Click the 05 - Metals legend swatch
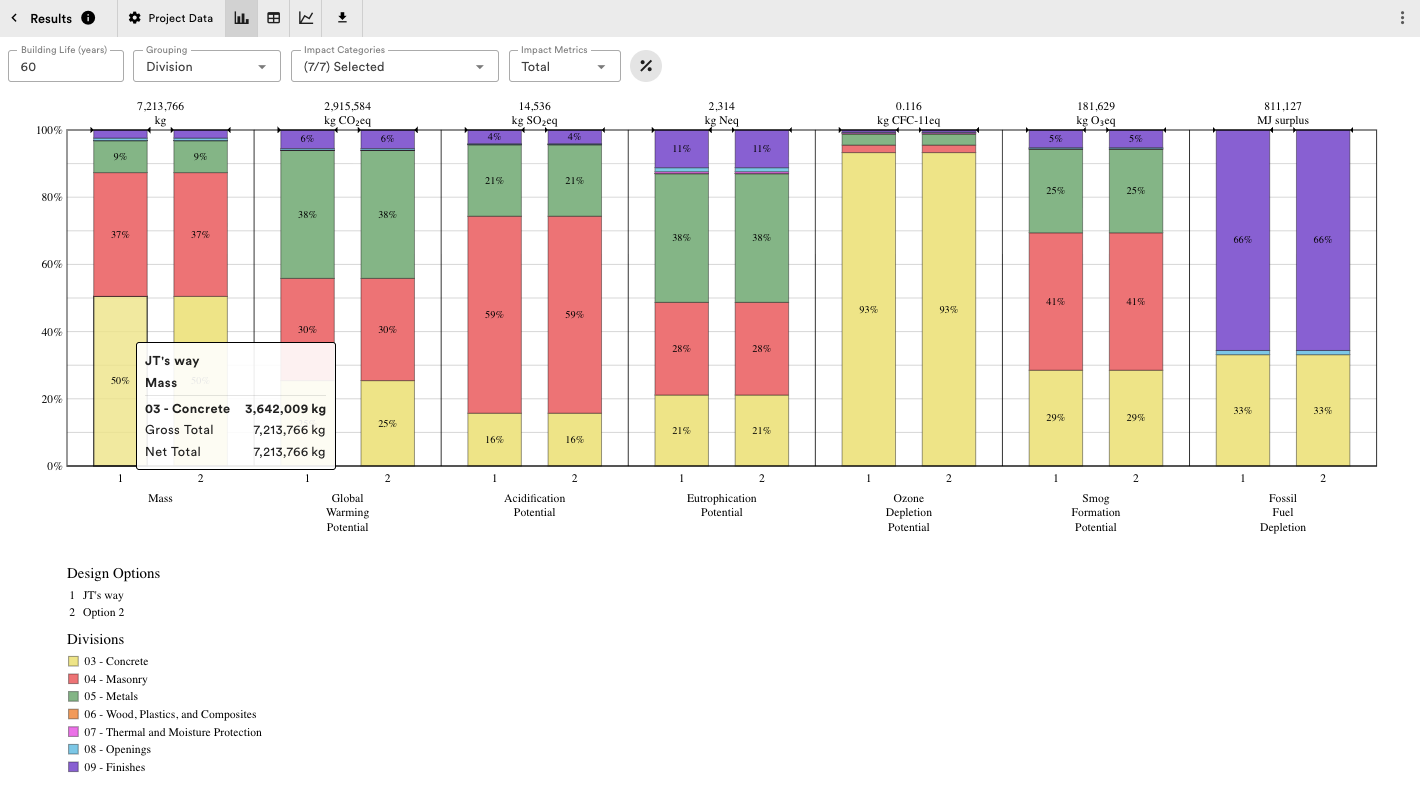Viewport: 1420px width, 792px height. tap(73, 696)
